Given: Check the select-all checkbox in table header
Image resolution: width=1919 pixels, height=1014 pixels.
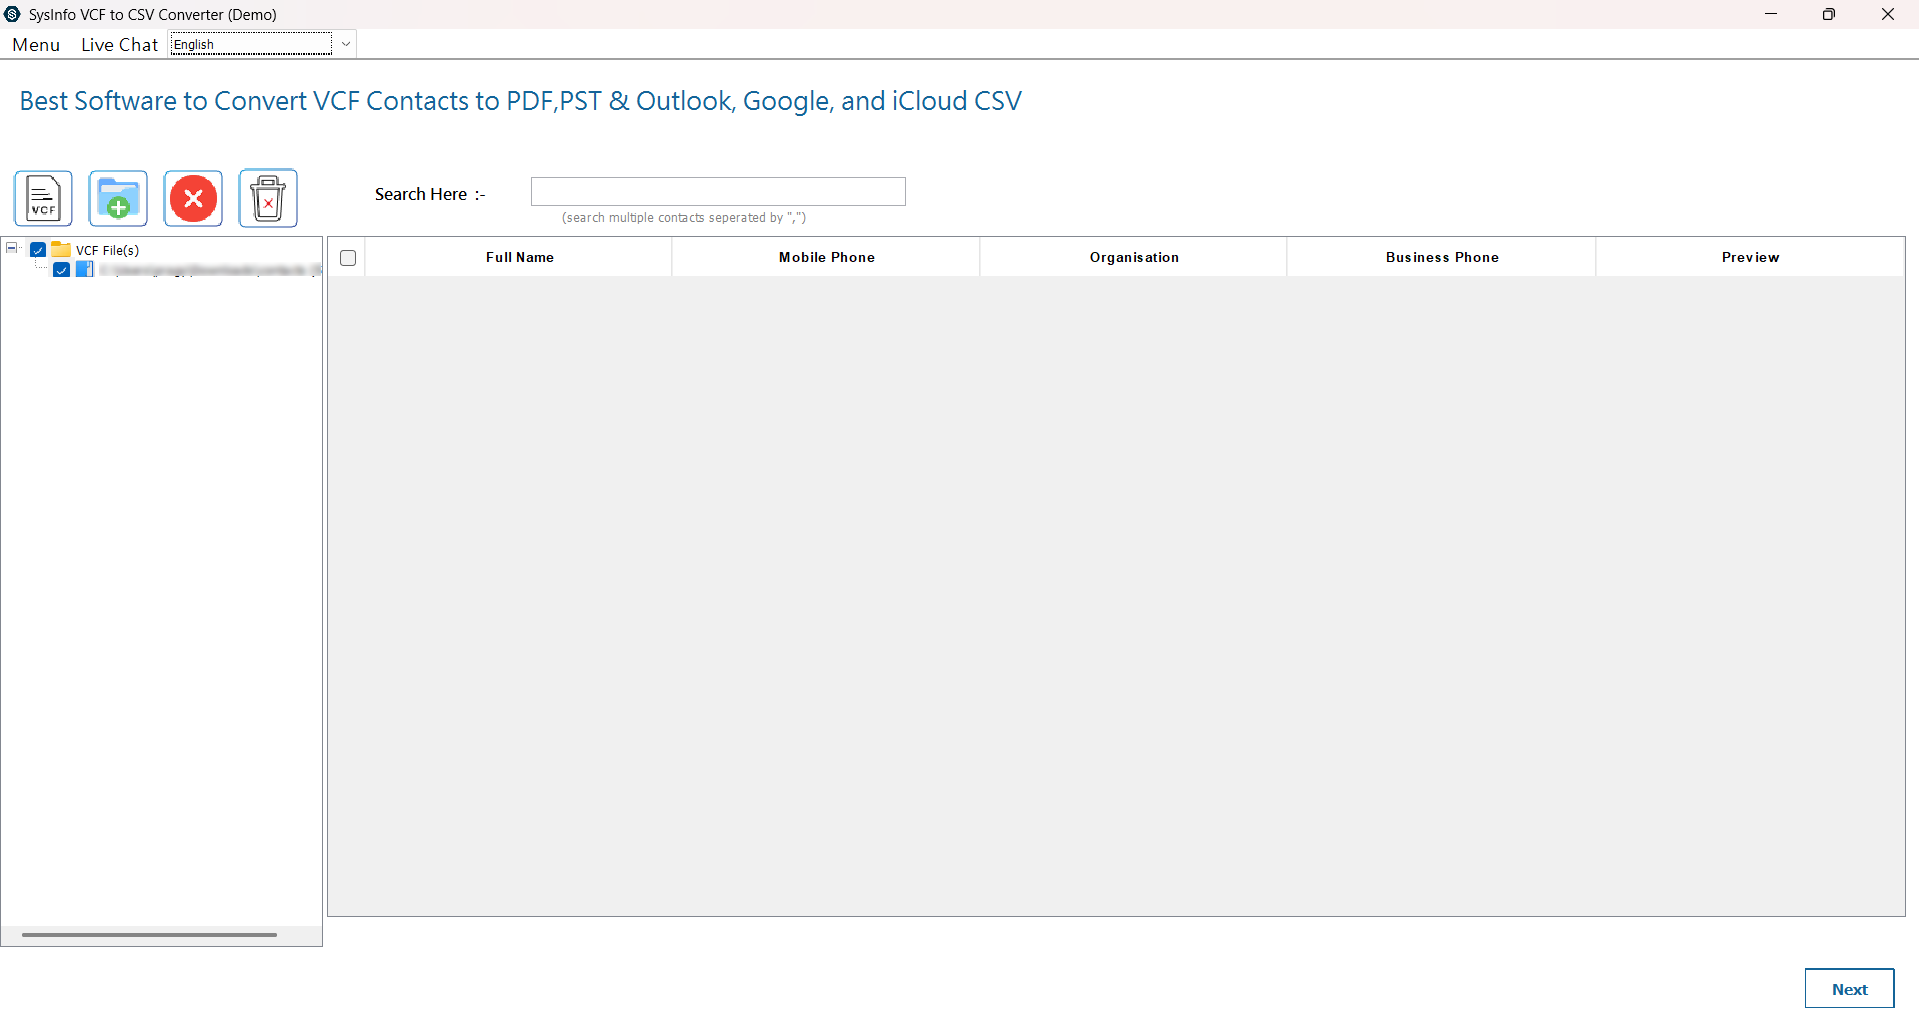Looking at the screenshot, I should (348, 258).
